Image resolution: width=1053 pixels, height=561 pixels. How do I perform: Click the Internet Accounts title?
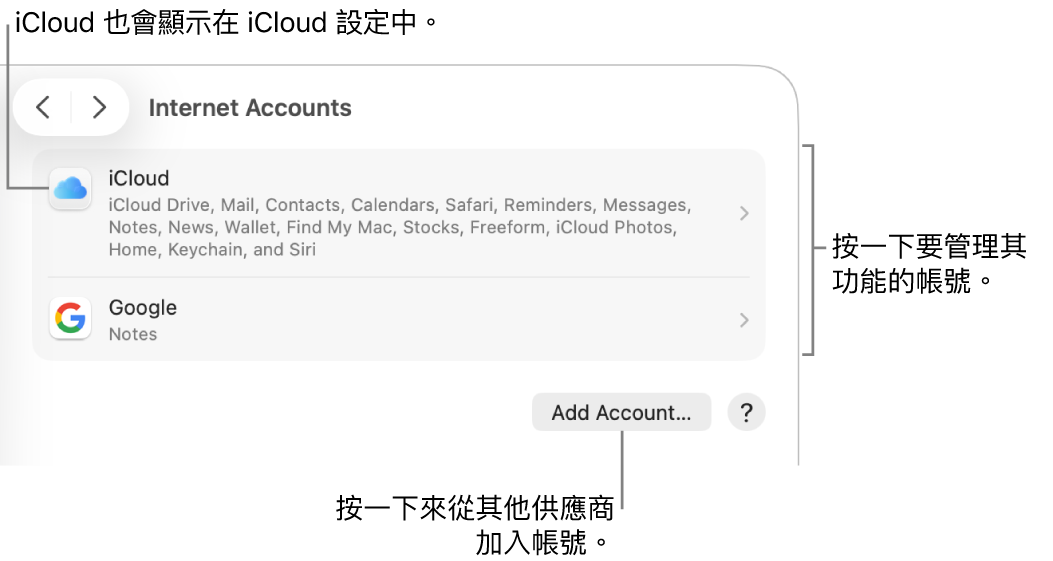pyautogui.click(x=250, y=108)
